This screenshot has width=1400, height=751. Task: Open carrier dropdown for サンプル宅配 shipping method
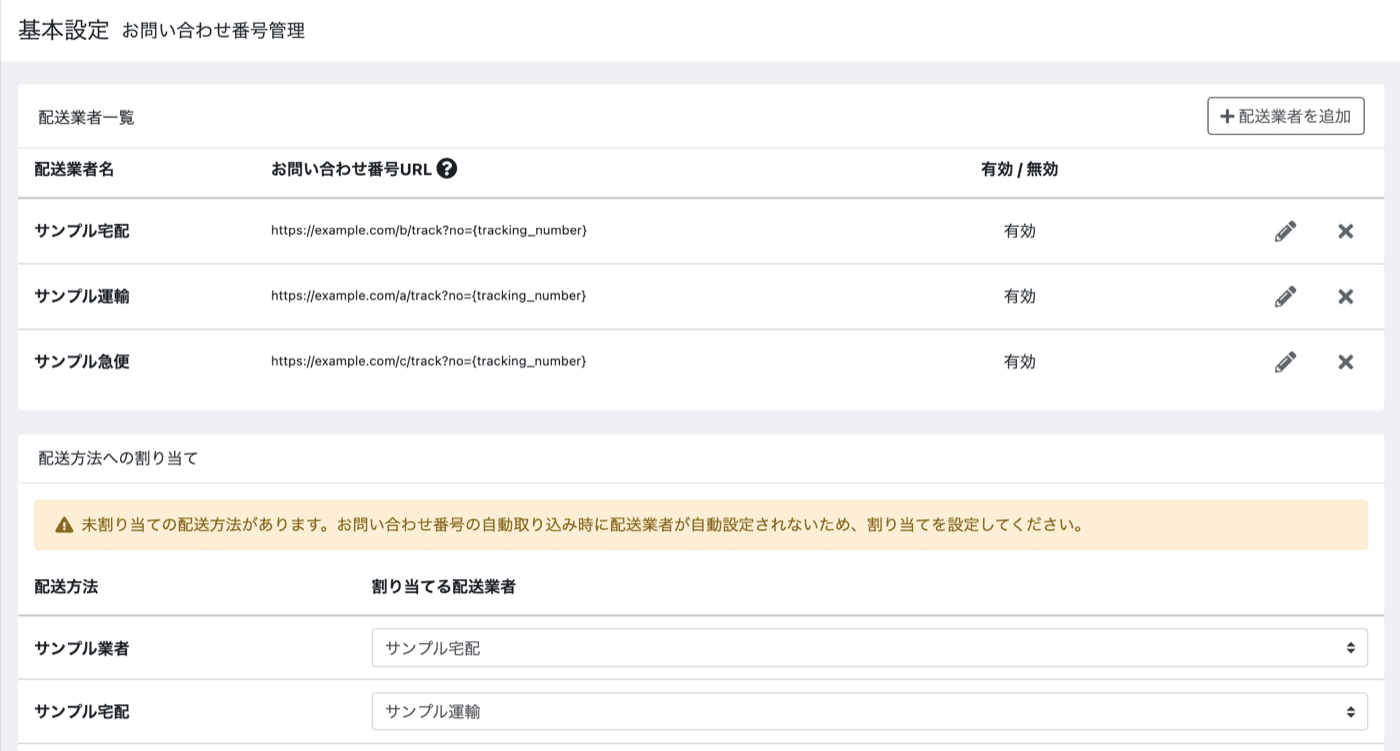pyautogui.click(x=869, y=712)
